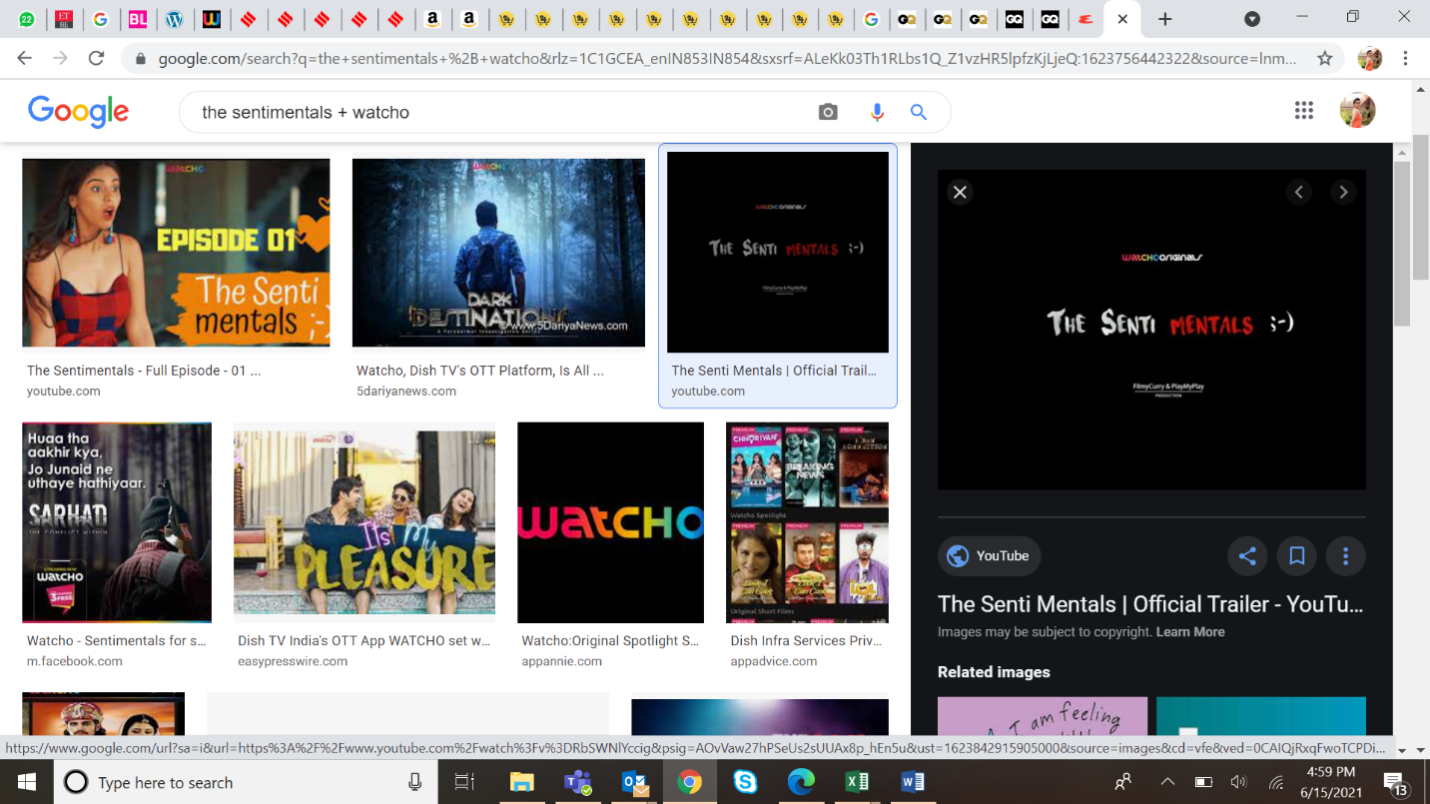The height and width of the screenshot is (804, 1430).
Task: Visit m.facebook.com source link
Action: 75,661
